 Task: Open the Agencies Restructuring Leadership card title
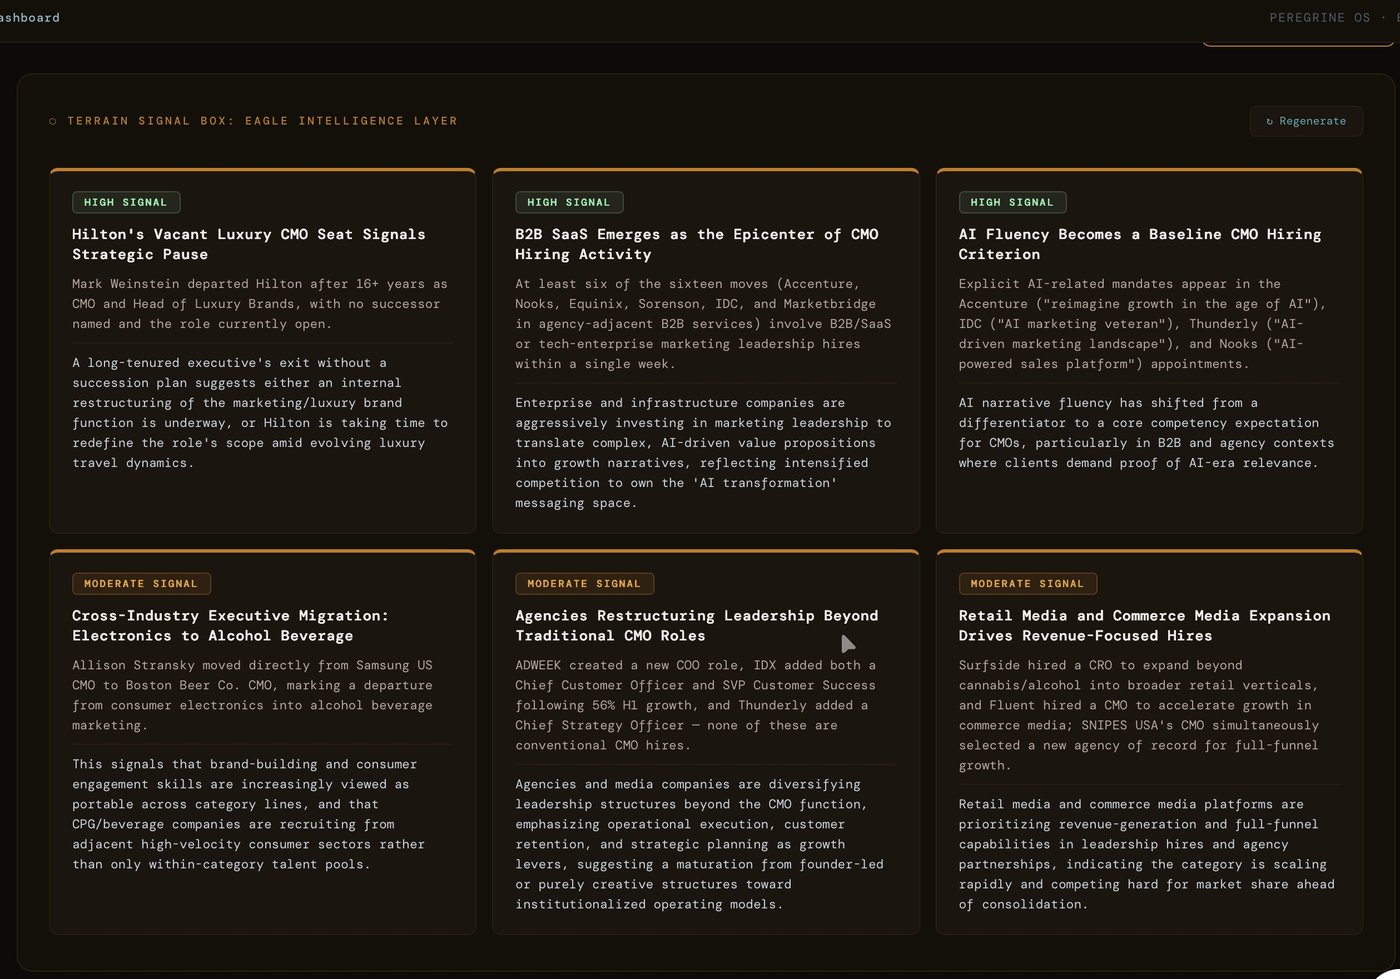[x=697, y=626]
